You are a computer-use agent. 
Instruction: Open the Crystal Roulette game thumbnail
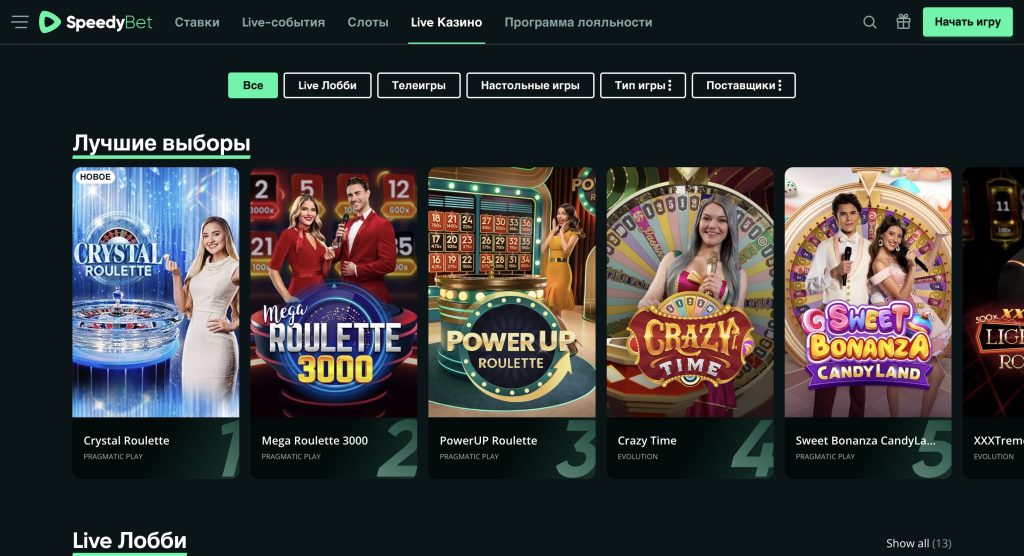[x=156, y=292]
